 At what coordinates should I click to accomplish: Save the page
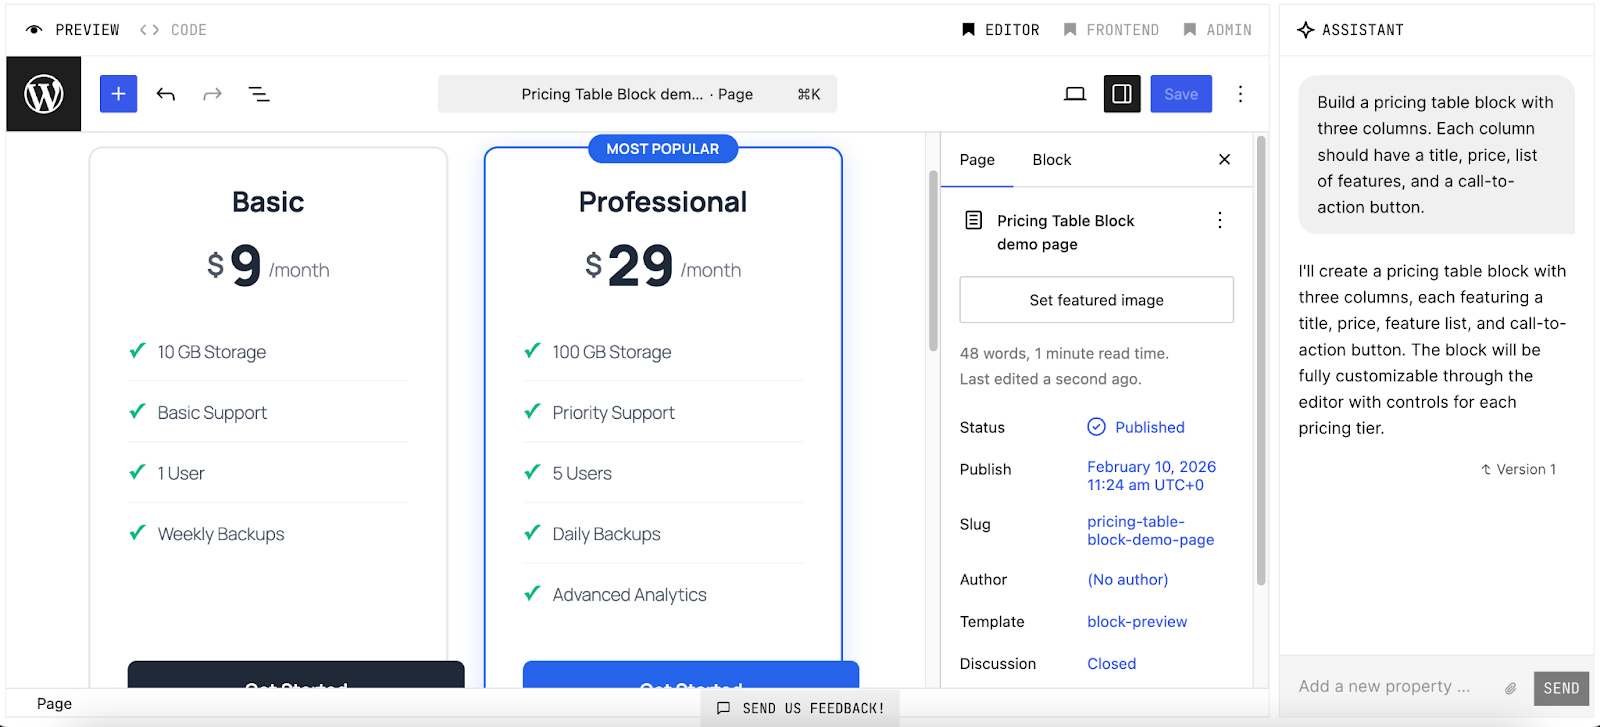tap(1181, 94)
